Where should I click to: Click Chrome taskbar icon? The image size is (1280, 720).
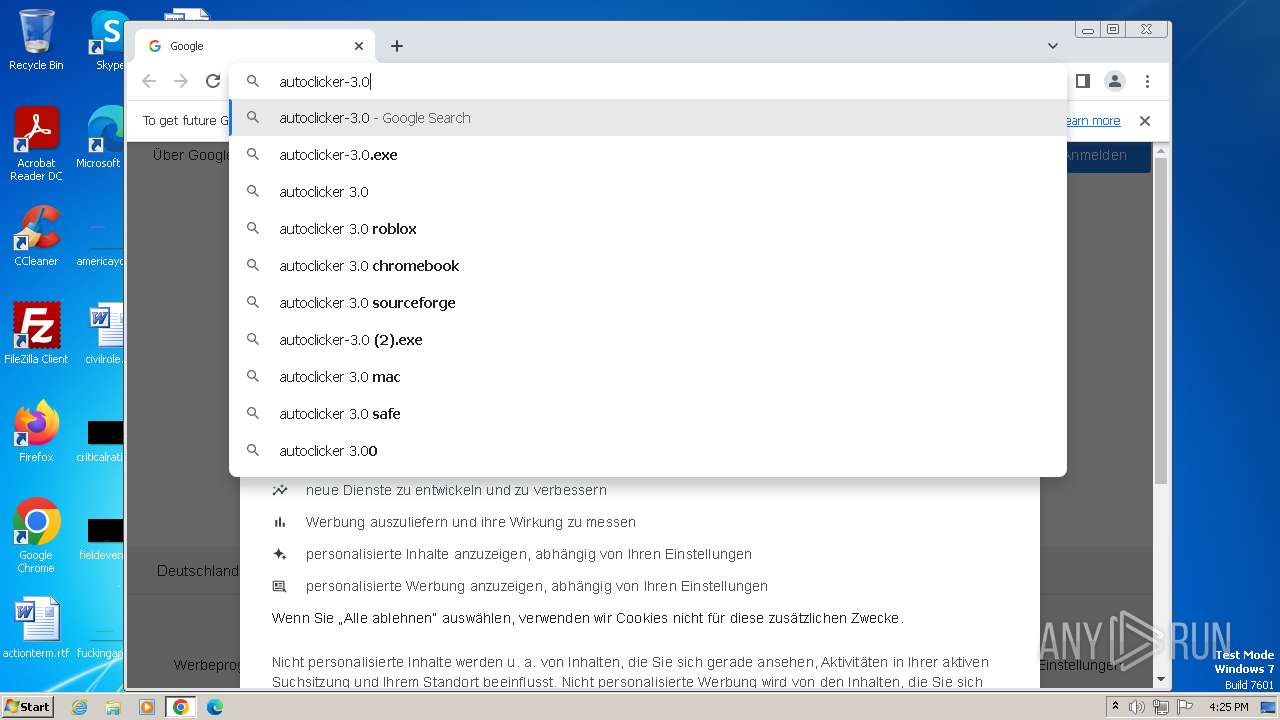[181, 707]
